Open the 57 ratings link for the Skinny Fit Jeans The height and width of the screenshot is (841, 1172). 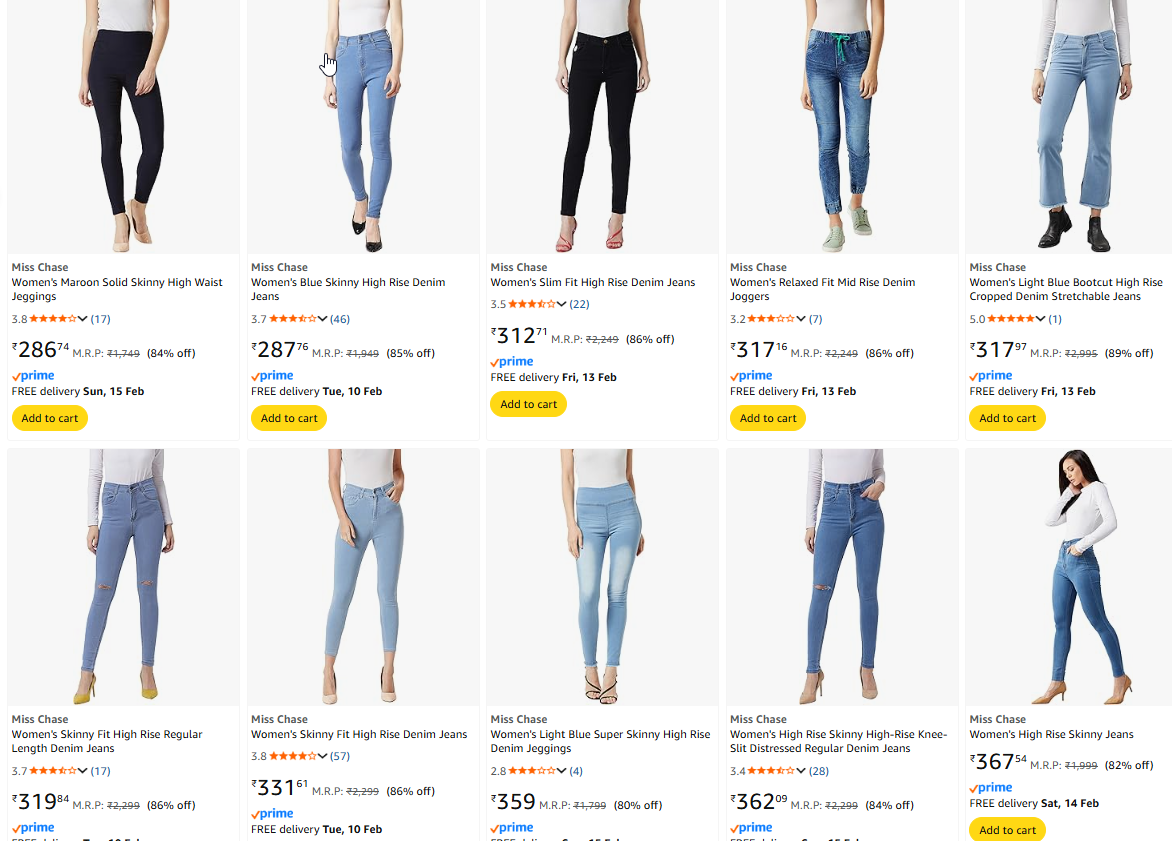point(340,756)
